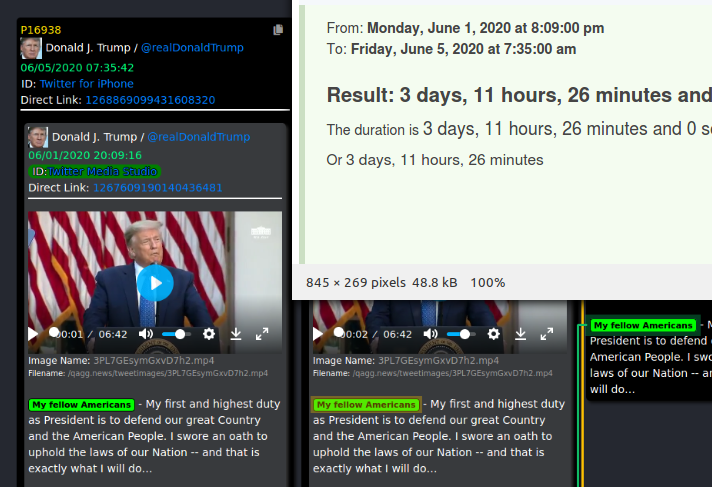Screen dimensions: 712x487
Task: Open direct link 1267609190140436481
Action: (157, 188)
